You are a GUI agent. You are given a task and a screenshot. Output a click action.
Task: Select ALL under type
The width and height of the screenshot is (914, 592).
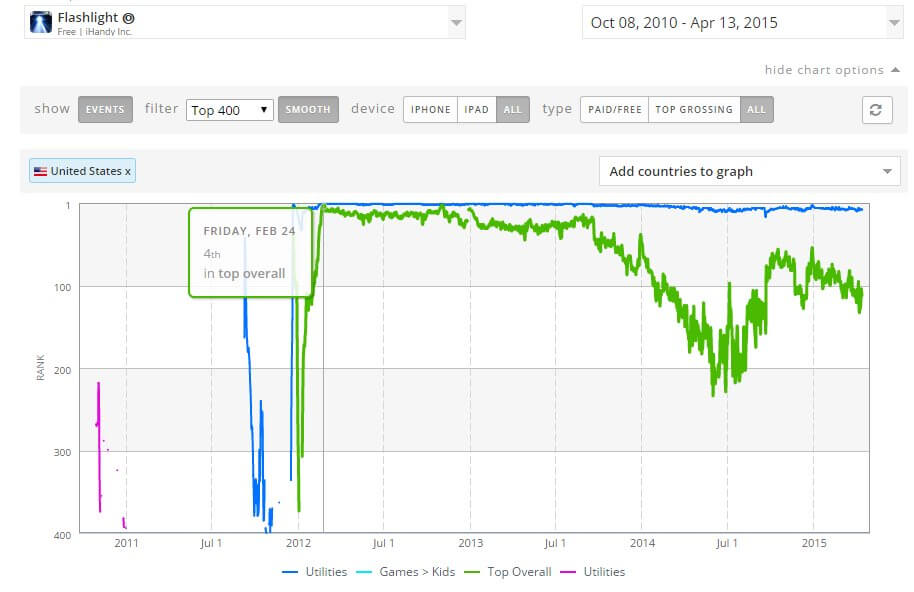click(x=756, y=110)
